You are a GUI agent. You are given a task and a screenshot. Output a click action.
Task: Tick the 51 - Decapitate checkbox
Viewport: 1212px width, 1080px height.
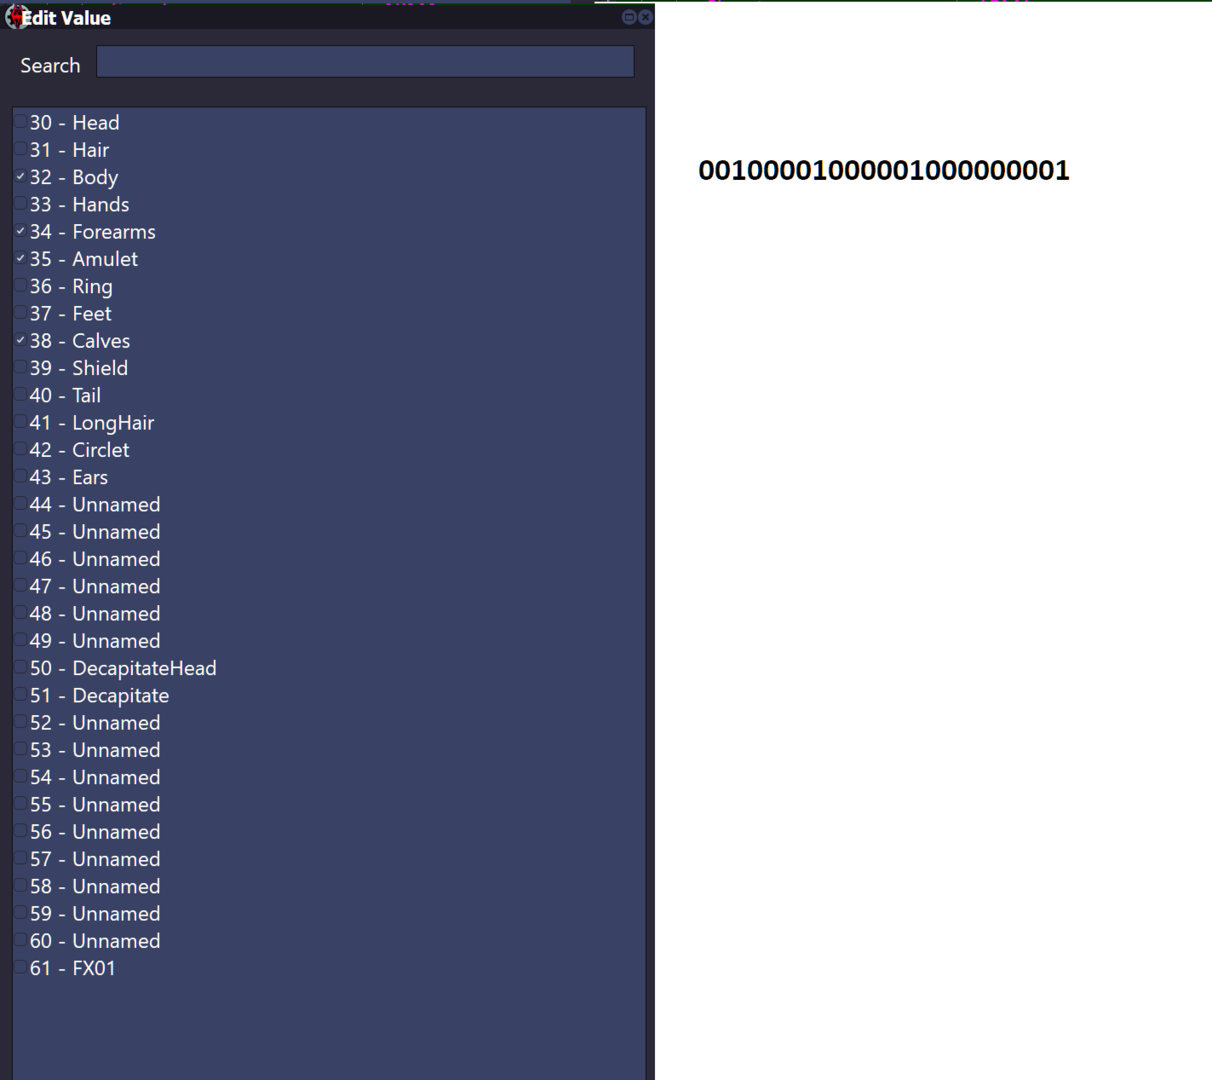[20, 694]
